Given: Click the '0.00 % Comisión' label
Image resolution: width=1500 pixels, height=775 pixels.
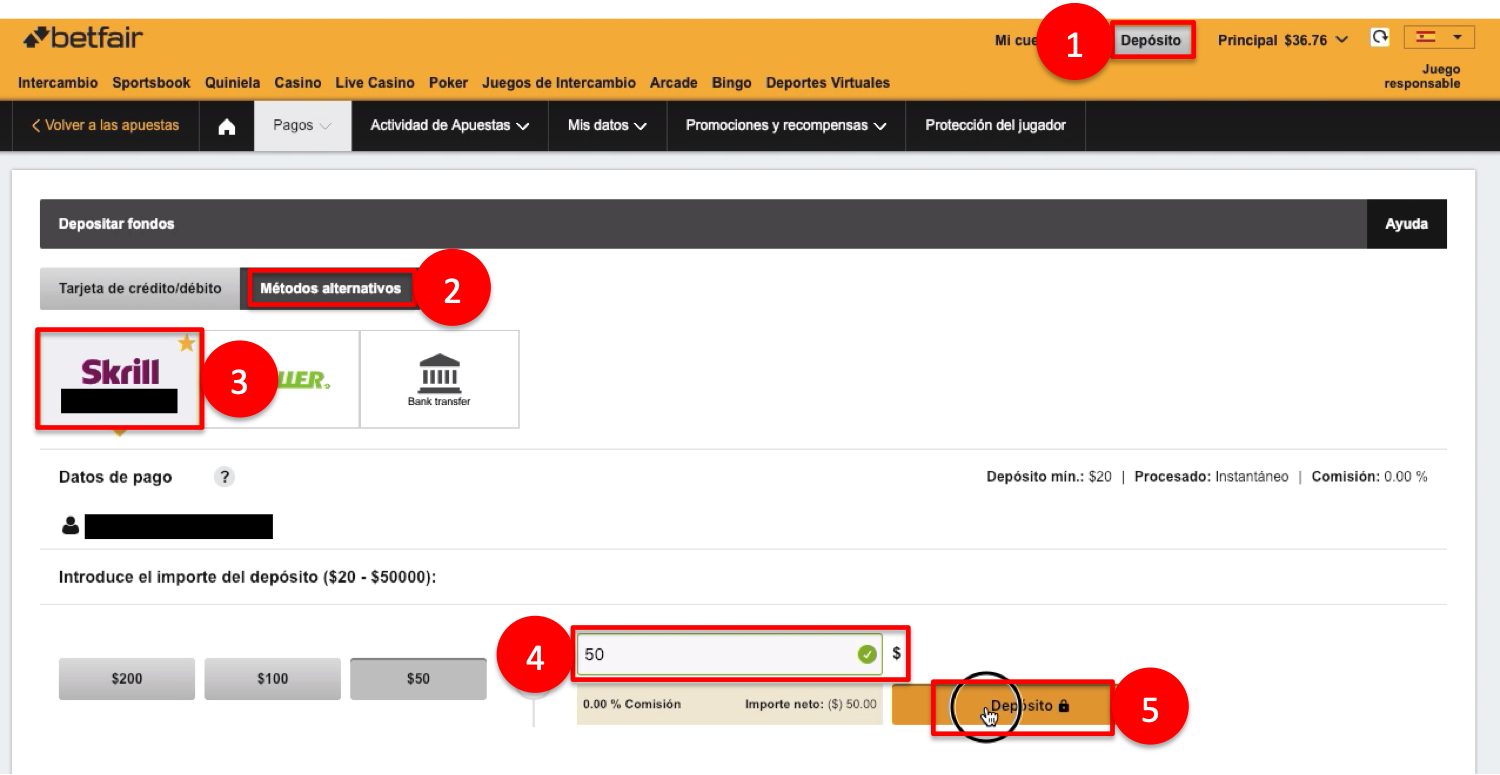Looking at the screenshot, I should (632, 704).
